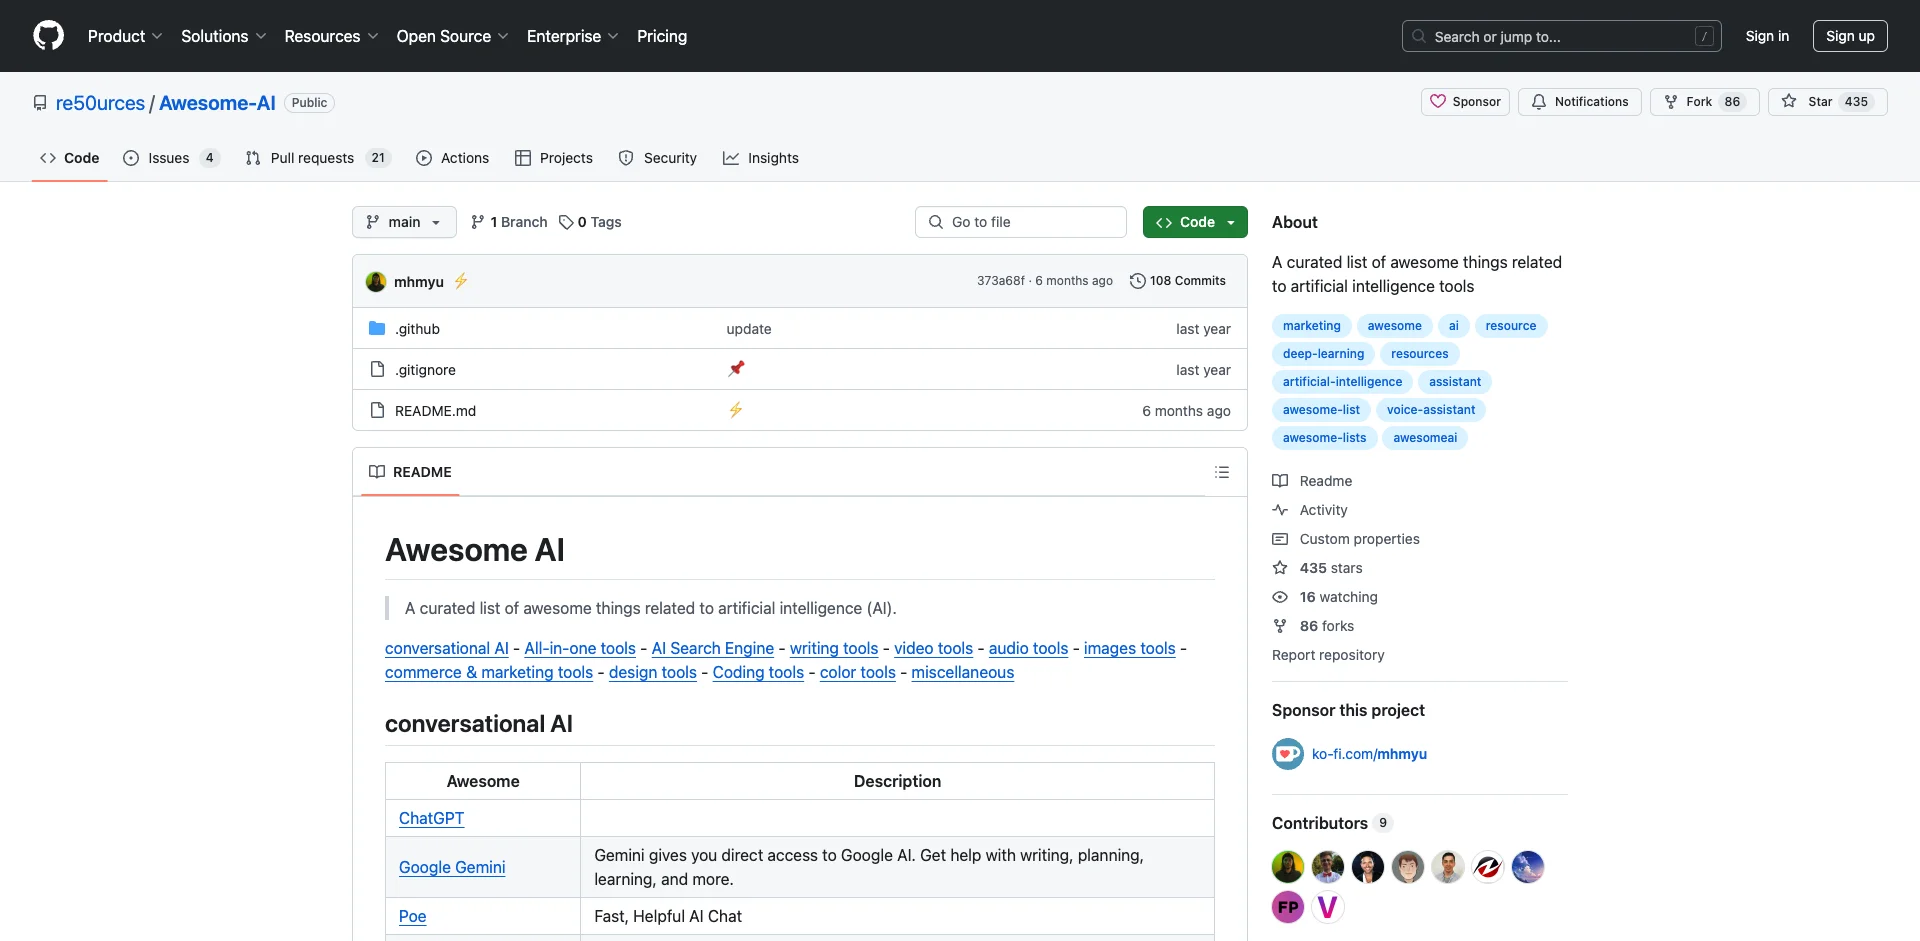Viewport: 1920px width, 941px height.
Task: Expand the Product menu
Action: tap(125, 36)
